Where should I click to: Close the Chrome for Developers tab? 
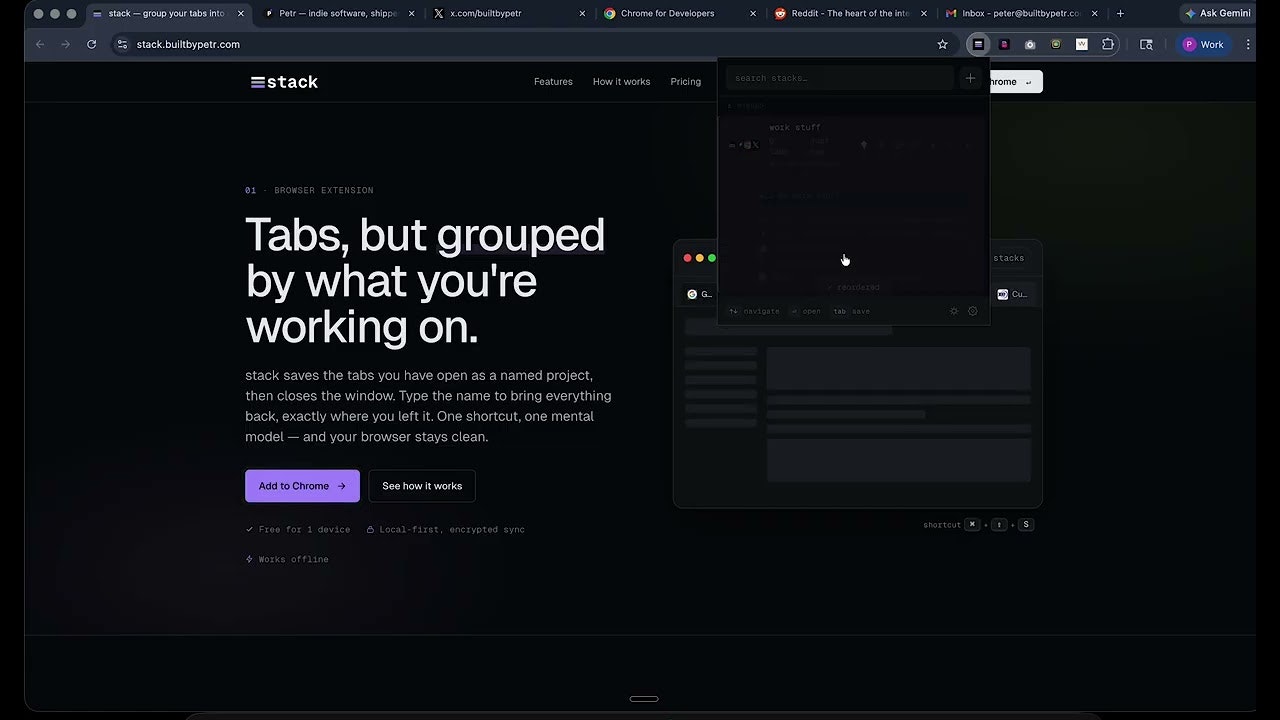point(753,14)
